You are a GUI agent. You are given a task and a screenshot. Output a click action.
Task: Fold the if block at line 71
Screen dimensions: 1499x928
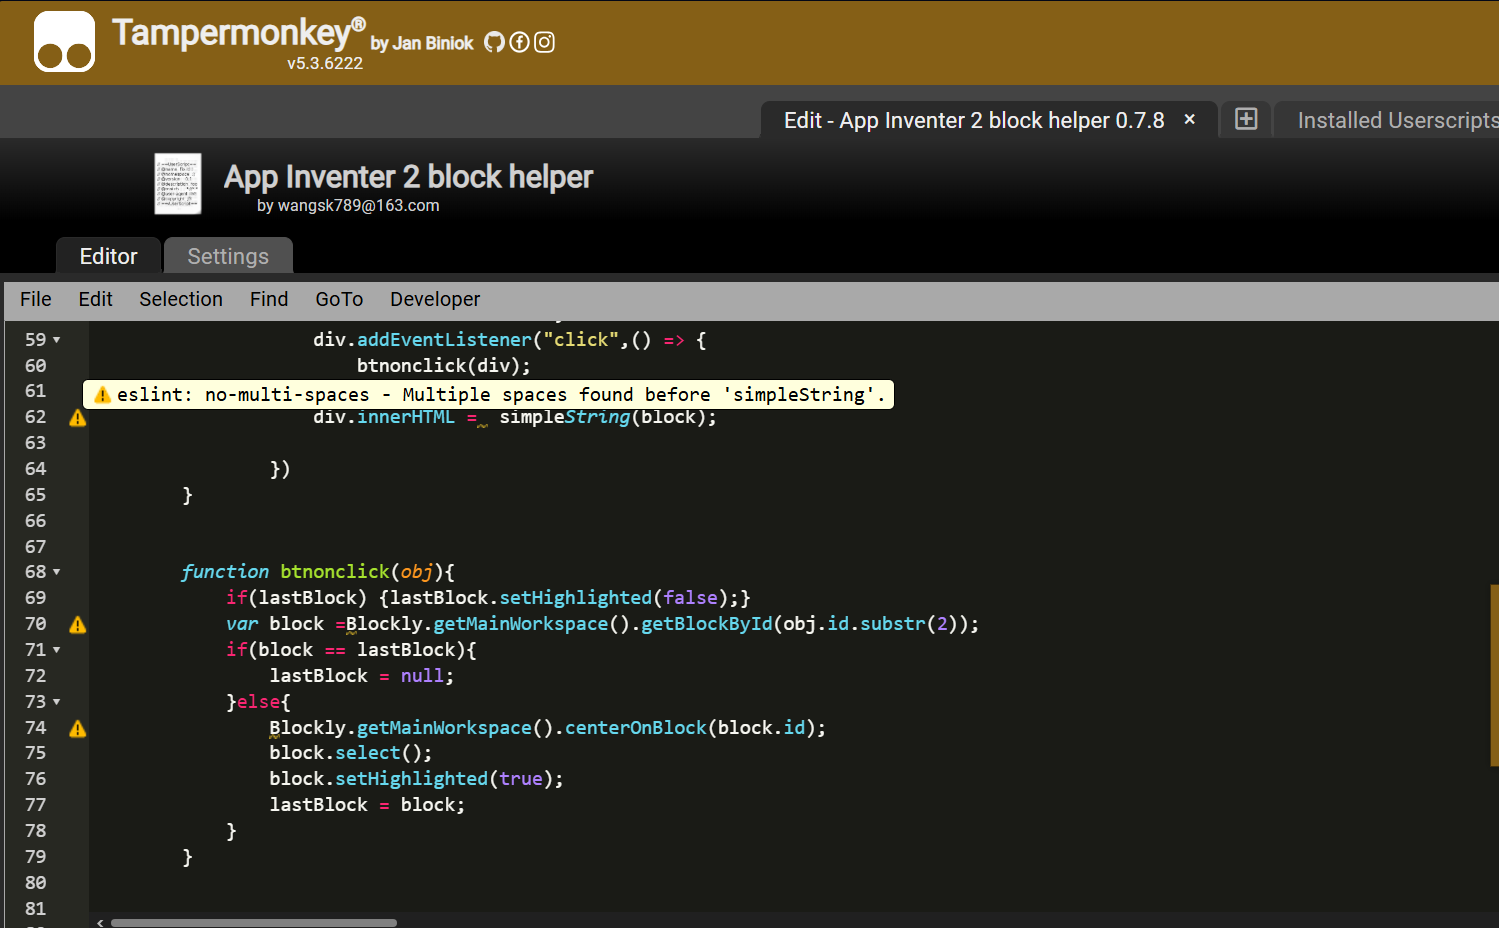(57, 650)
